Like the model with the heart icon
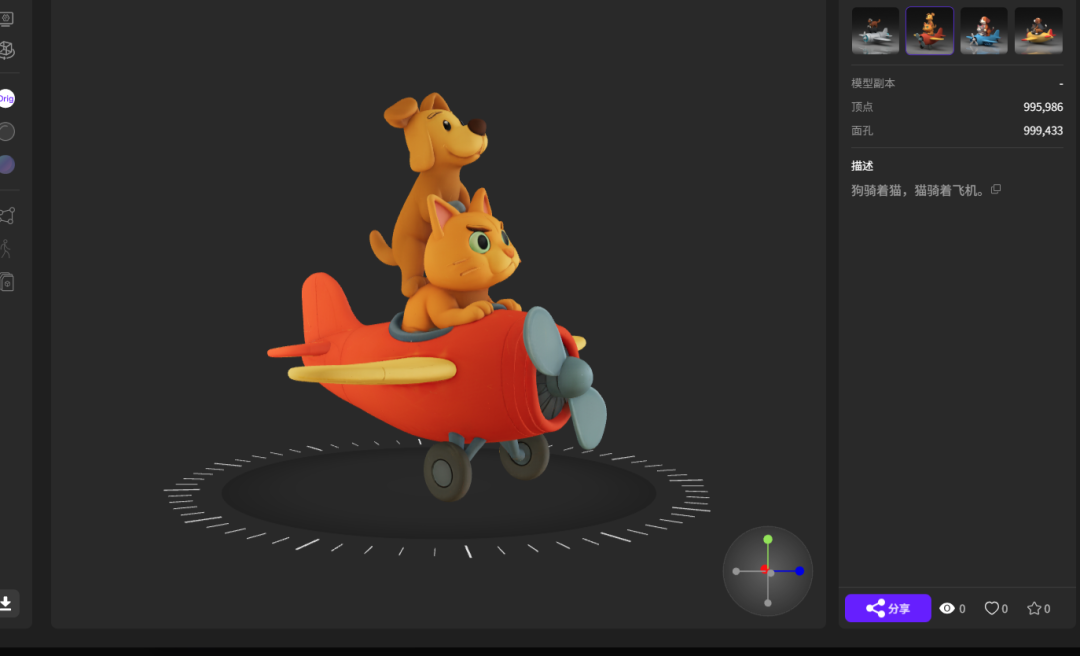The height and width of the screenshot is (656, 1080). pos(991,608)
